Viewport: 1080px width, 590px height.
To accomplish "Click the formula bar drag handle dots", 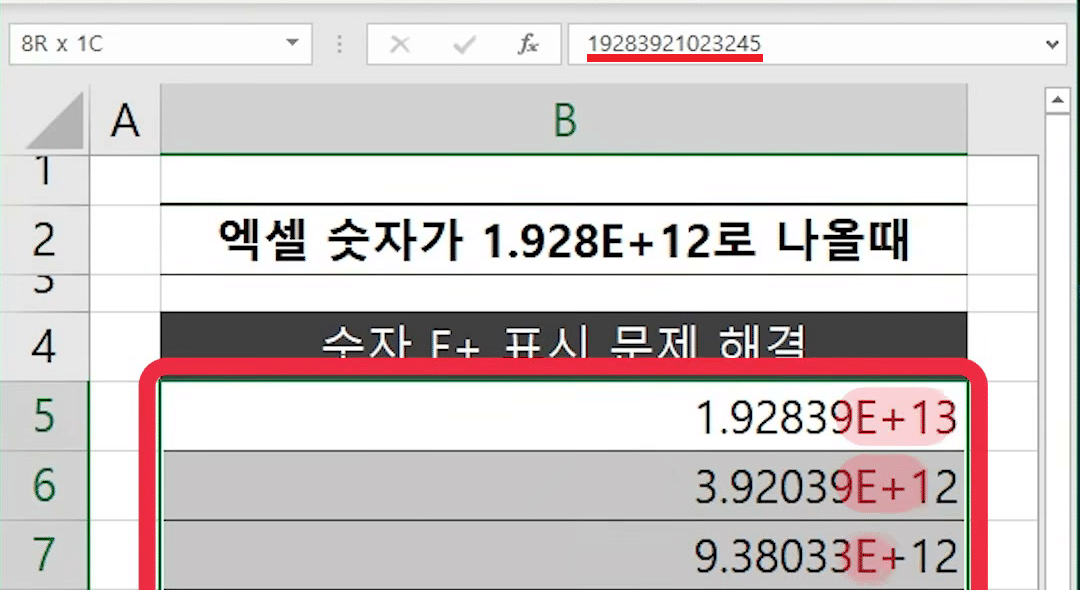I will pyautogui.click(x=340, y=45).
